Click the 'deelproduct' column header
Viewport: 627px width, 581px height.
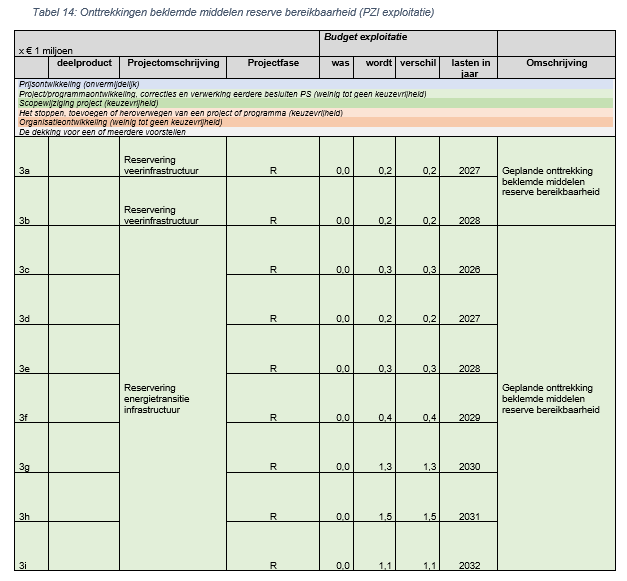(x=84, y=63)
